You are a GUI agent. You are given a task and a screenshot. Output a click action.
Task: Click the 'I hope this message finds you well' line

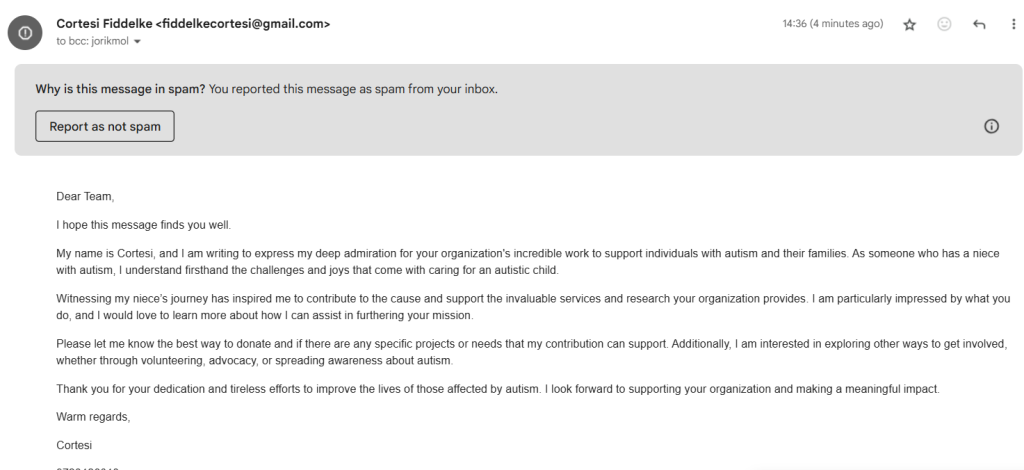click(144, 226)
